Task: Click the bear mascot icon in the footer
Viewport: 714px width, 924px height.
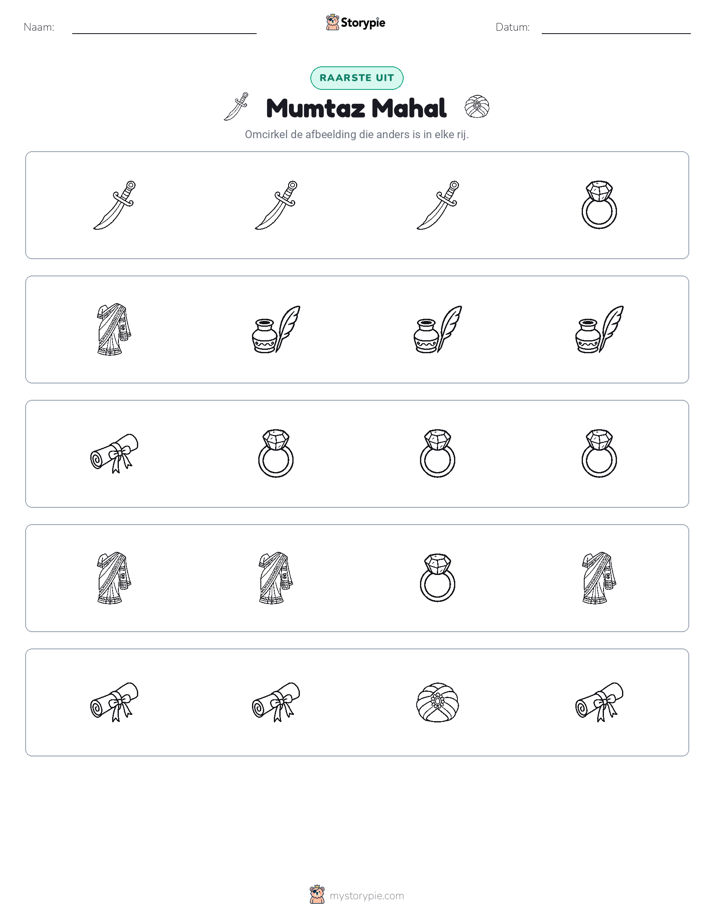Action: pyautogui.click(x=317, y=895)
